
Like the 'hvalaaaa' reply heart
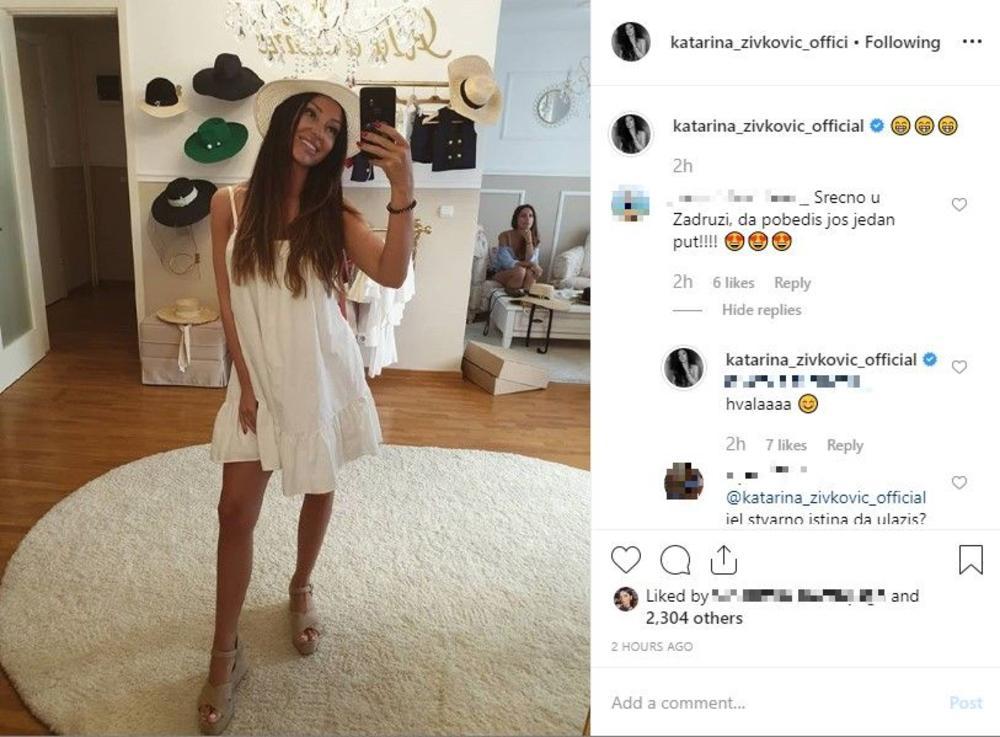(x=959, y=367)
